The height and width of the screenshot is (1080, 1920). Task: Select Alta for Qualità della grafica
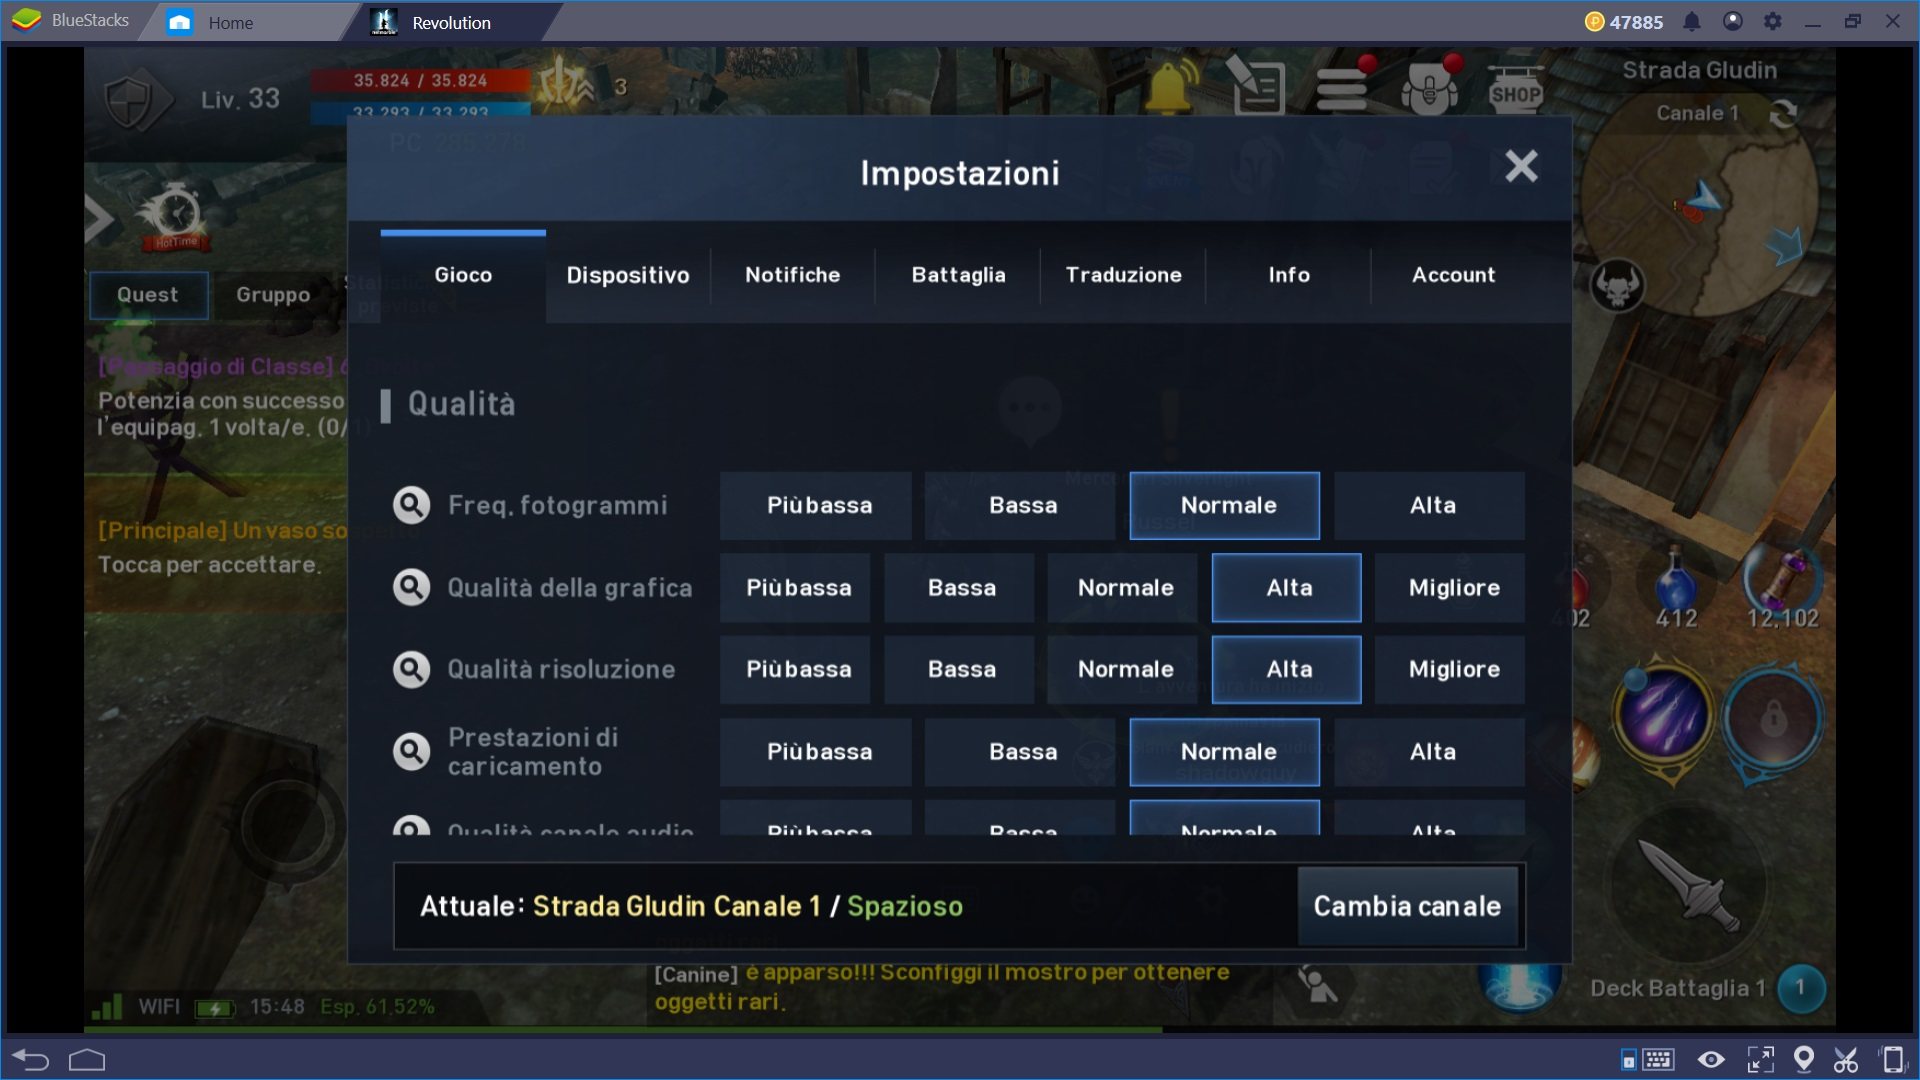[x=1286, y=587]
